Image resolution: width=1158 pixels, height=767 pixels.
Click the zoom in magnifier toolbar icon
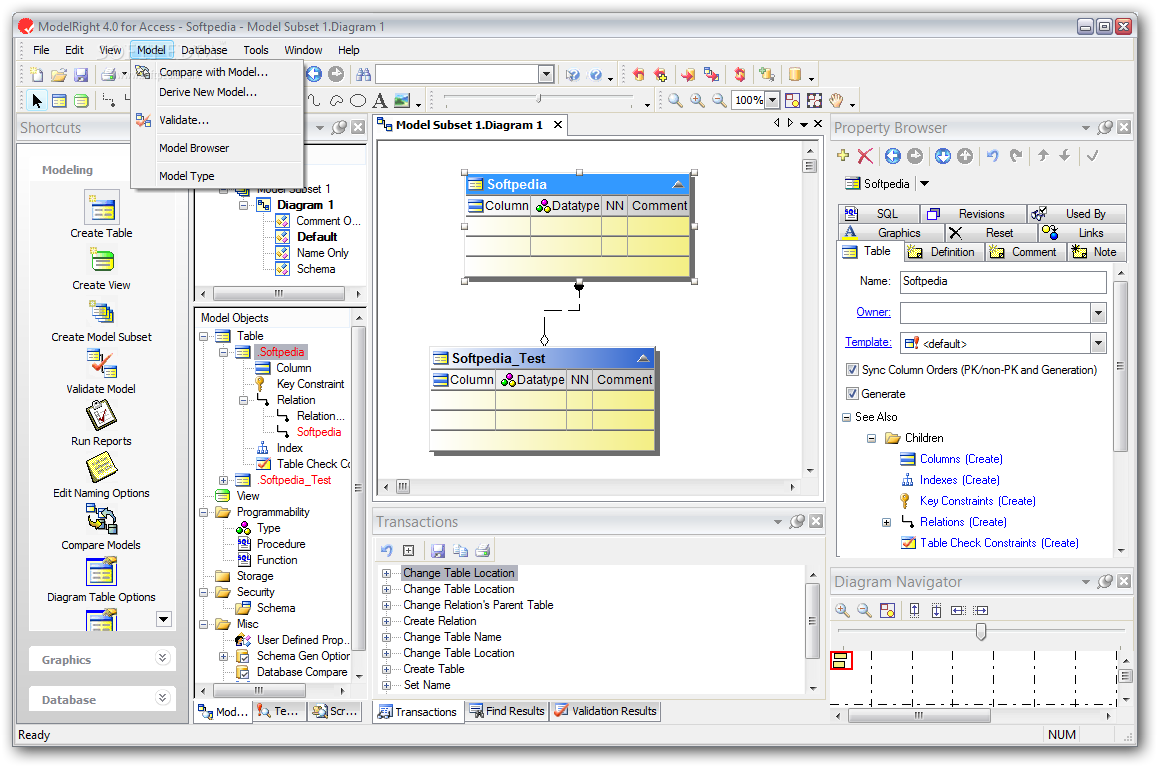coord(697,100)
